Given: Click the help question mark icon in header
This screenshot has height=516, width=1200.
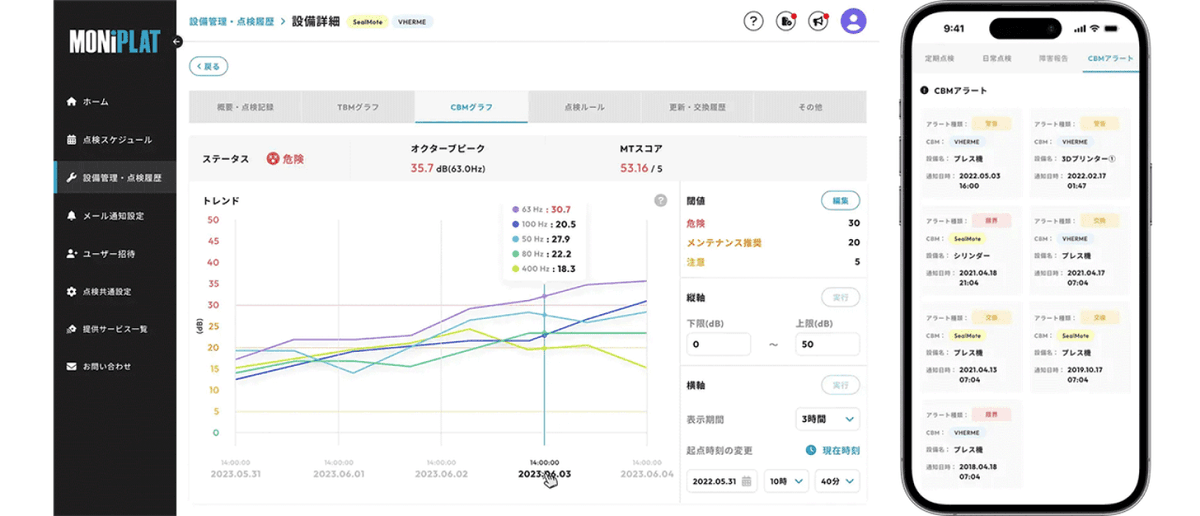Looking at the screenshot, I should [753, 21].
